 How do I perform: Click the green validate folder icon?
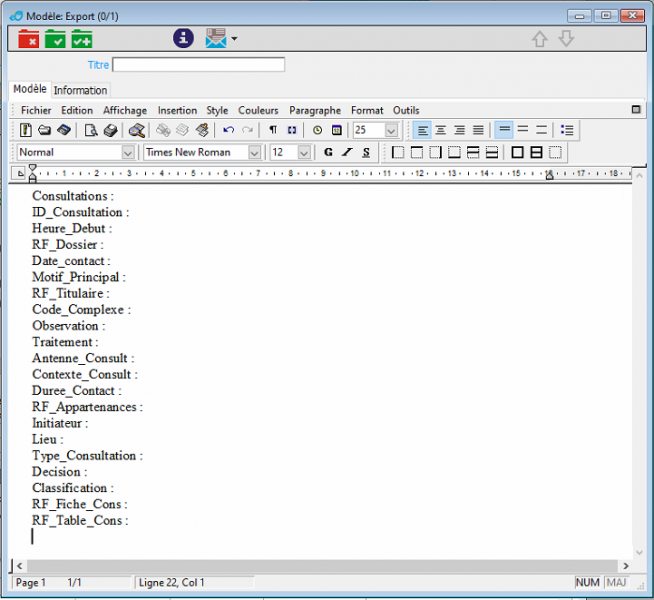pyautogui.click(x=55, y=39)
